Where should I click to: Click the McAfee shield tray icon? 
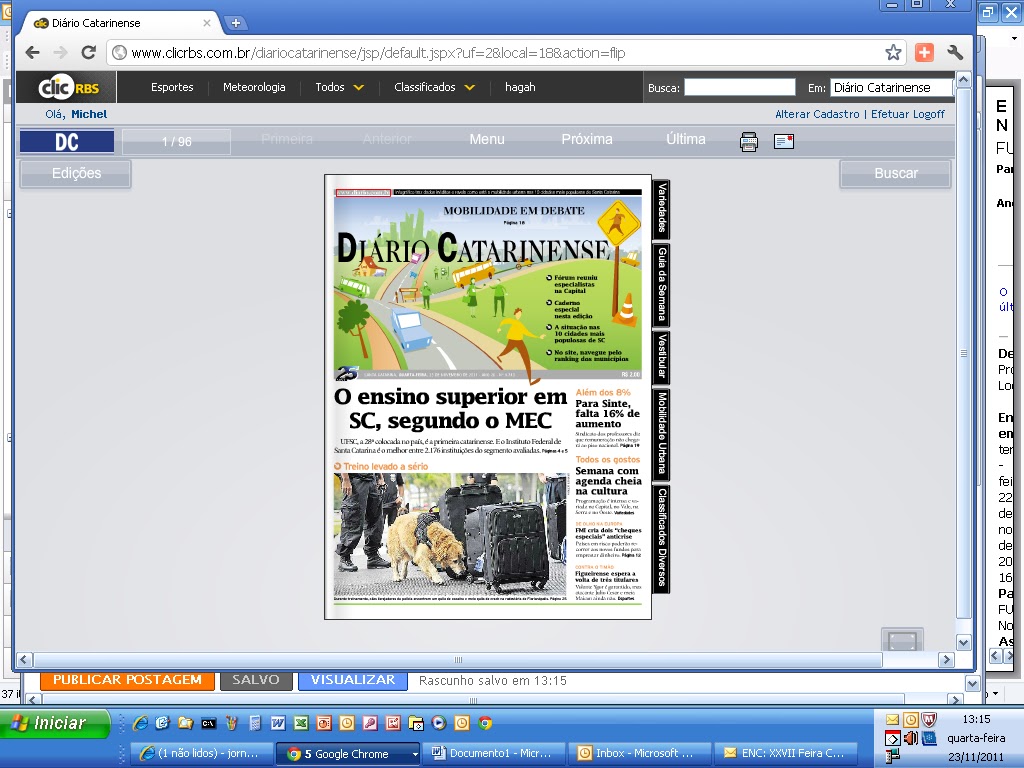point(929,720)
